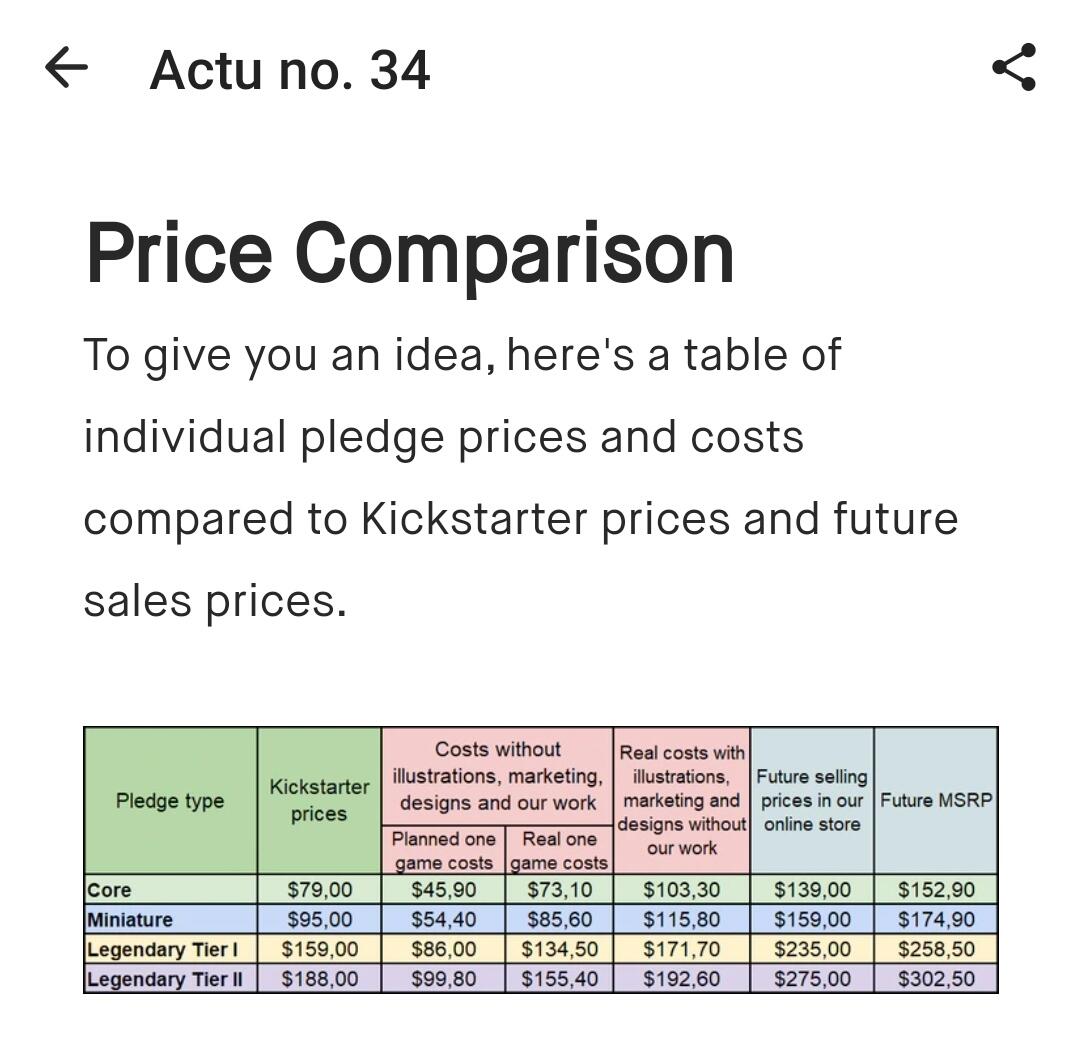The height and width of the screenshot is (1058, 1080).
Task: Click the $79,00 Core Kickstarter price
Action: click(x=320, y=889)
